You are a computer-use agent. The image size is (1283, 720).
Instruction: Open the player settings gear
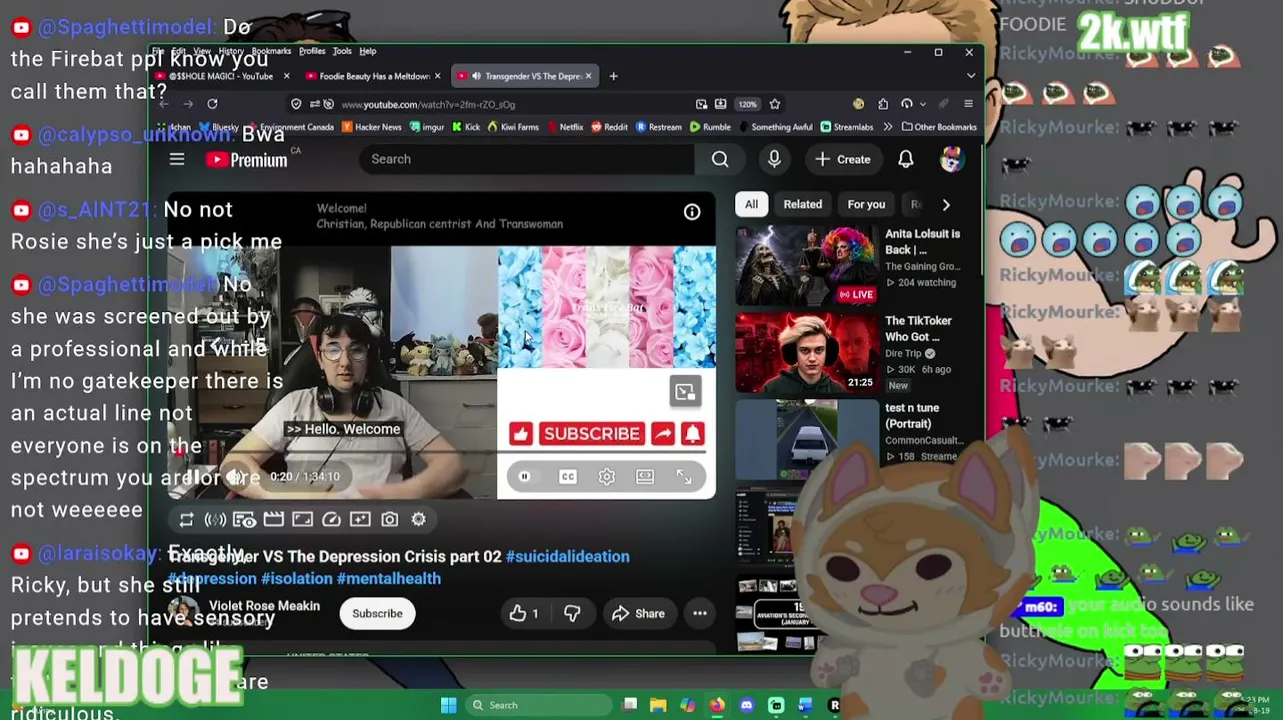(607, 477)
